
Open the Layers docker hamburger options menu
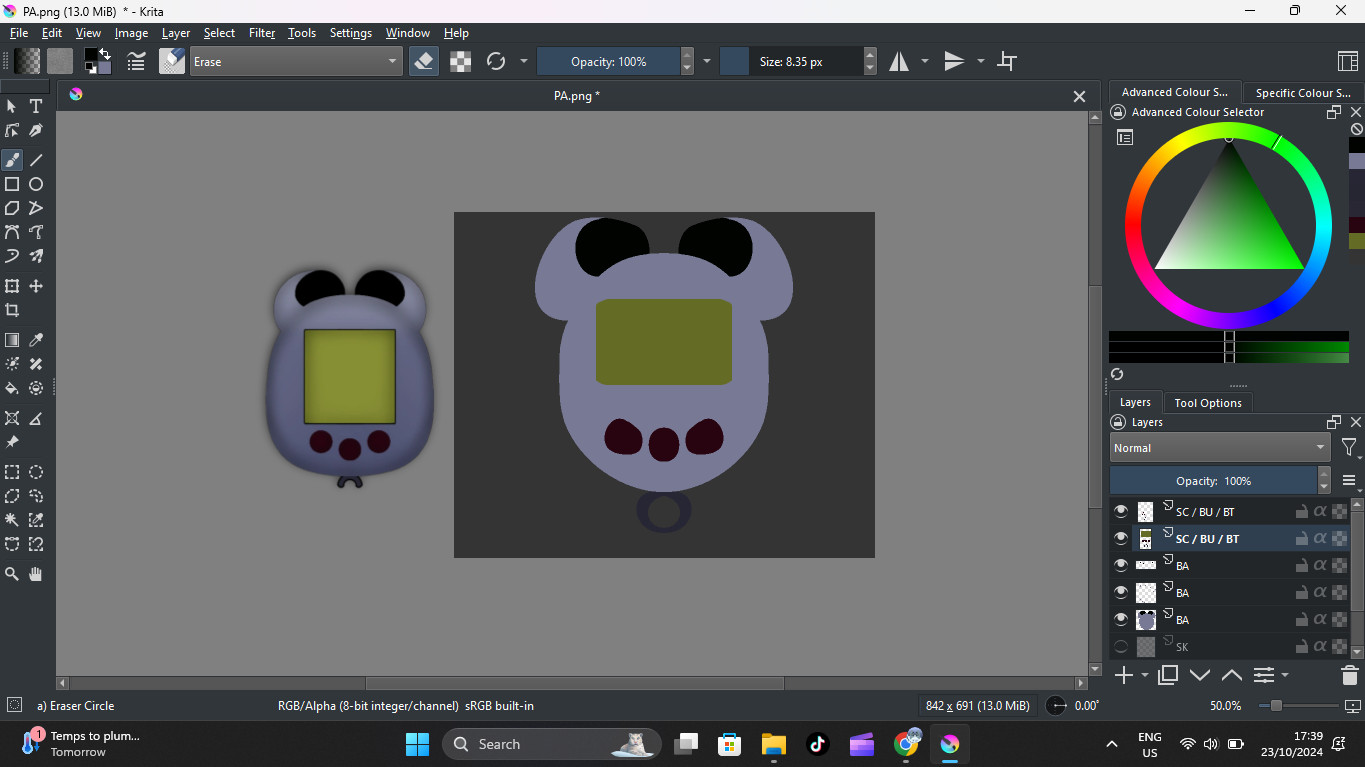(x=1349, y=481)
